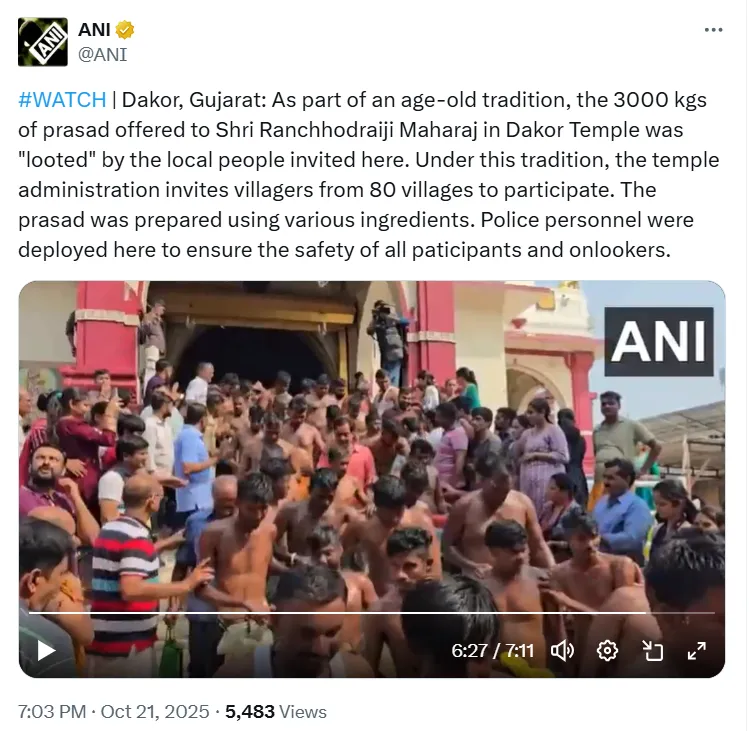The image size is (749, 731).
Task: Open the ANI profile avatar
Action: tap(43, 42)
